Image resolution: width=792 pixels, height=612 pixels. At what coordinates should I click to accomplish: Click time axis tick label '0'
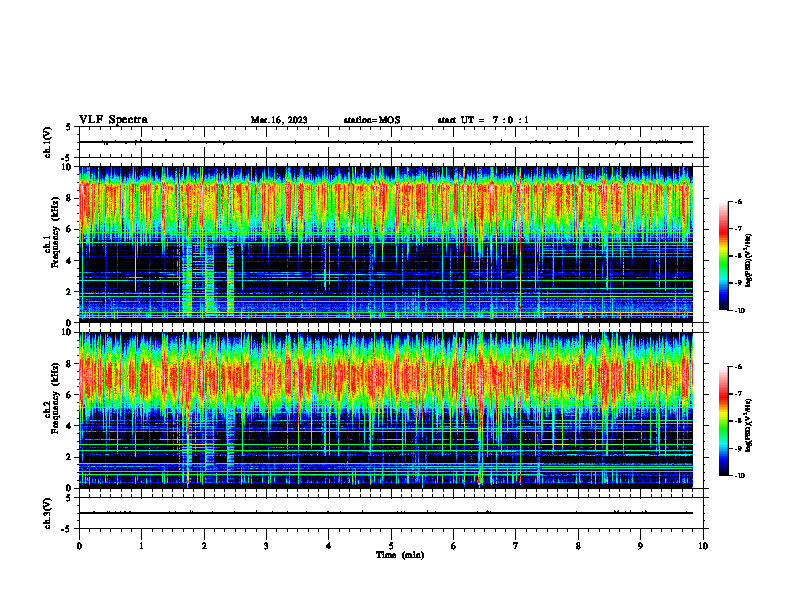[x=79, y=546]
